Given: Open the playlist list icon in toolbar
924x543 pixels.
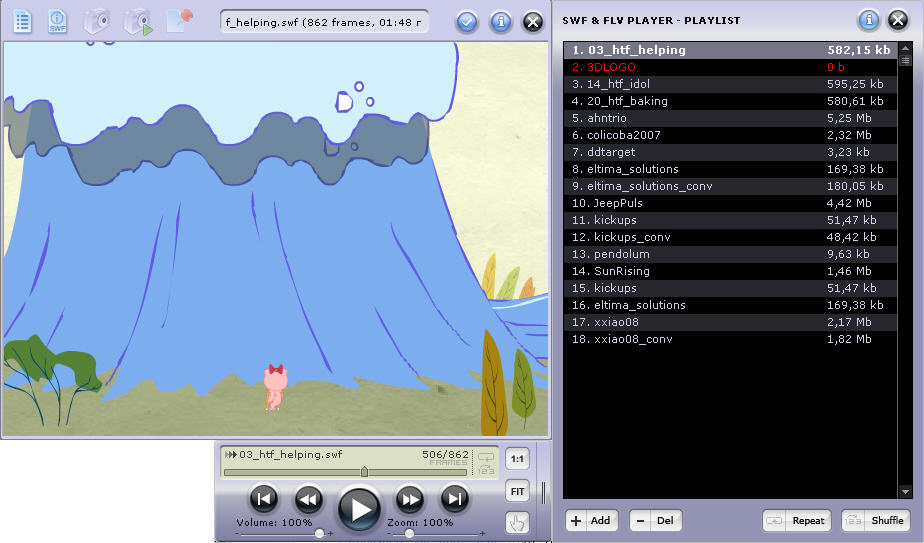Looking at the screenshot, I should click(x=22, y=22).
